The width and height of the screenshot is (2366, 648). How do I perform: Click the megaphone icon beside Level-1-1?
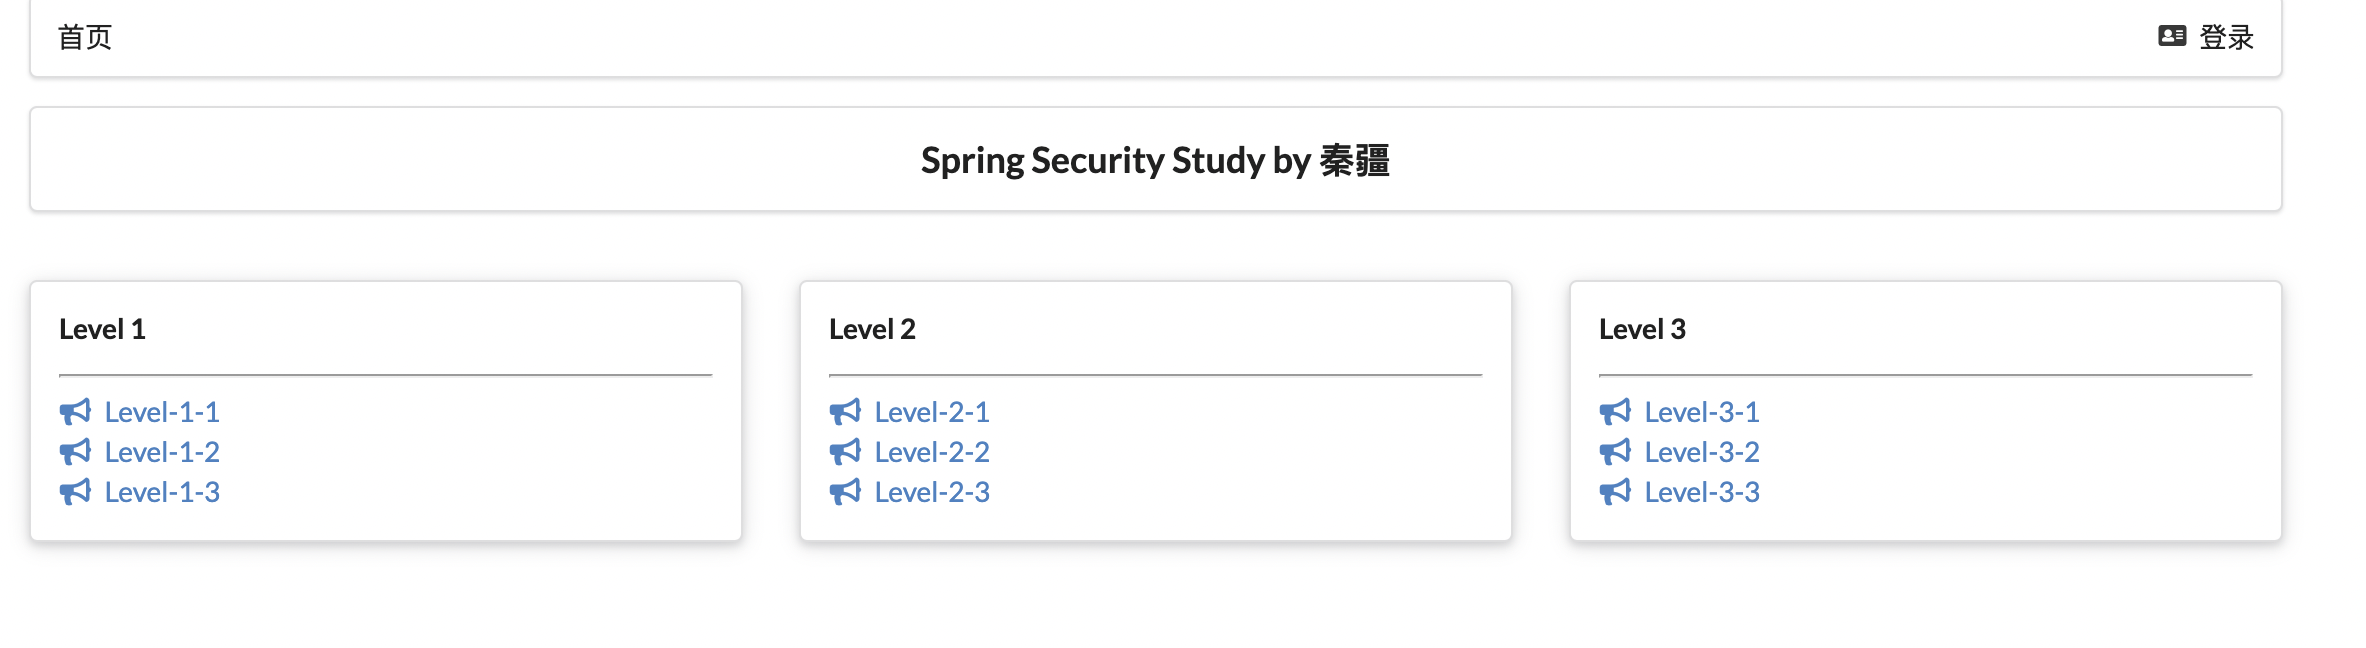click(x=75, y=412)
